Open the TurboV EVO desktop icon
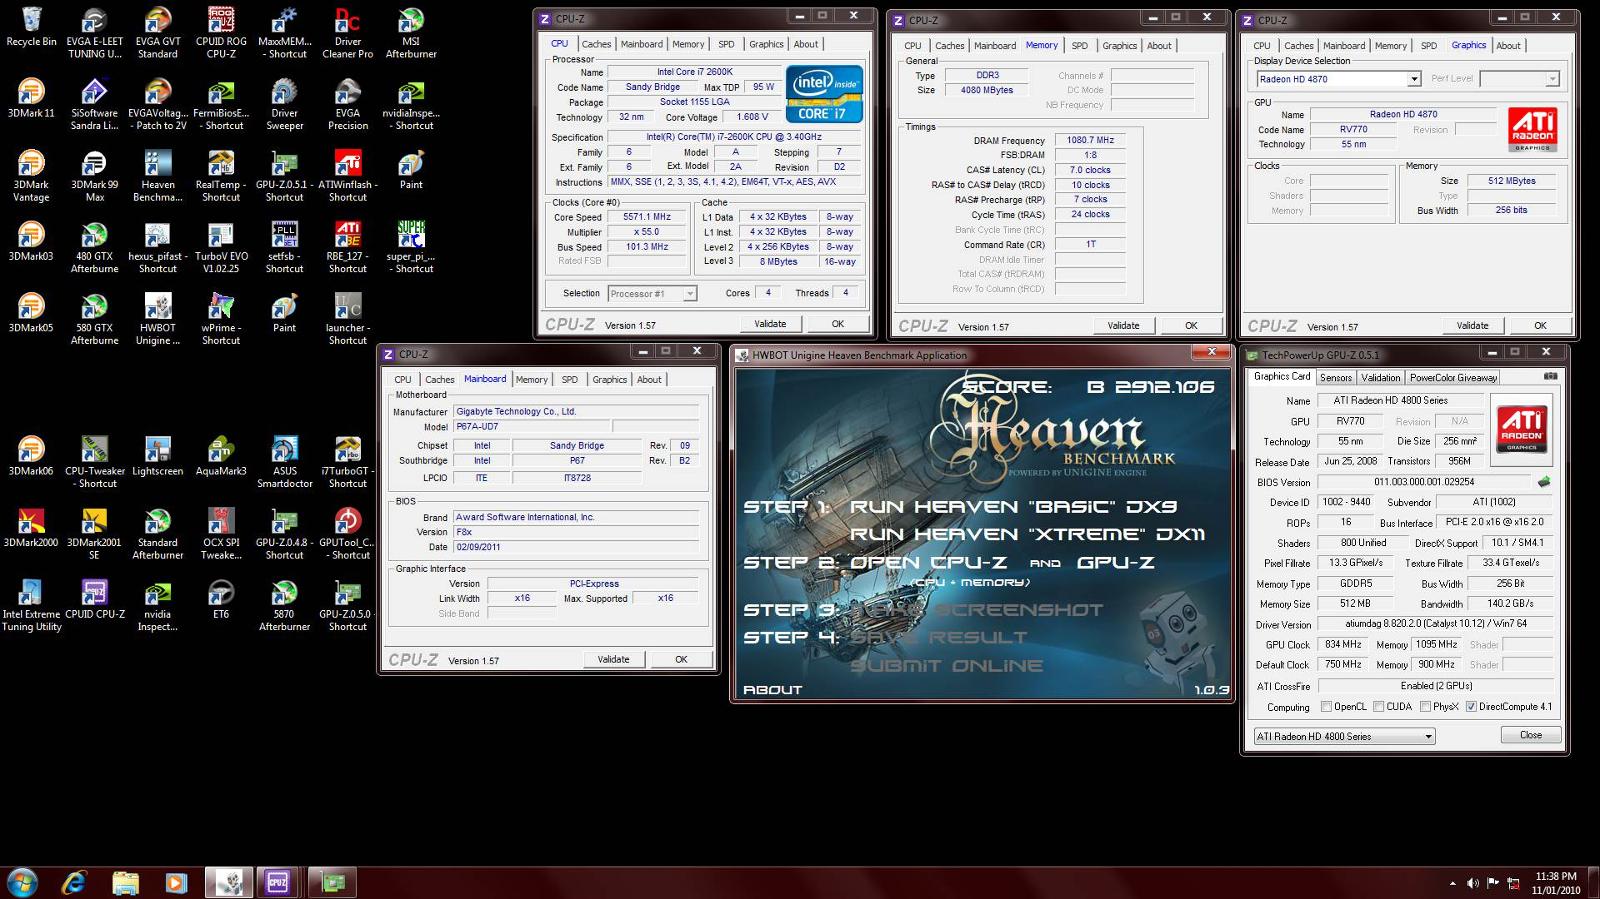 click(x=221, y=247)
